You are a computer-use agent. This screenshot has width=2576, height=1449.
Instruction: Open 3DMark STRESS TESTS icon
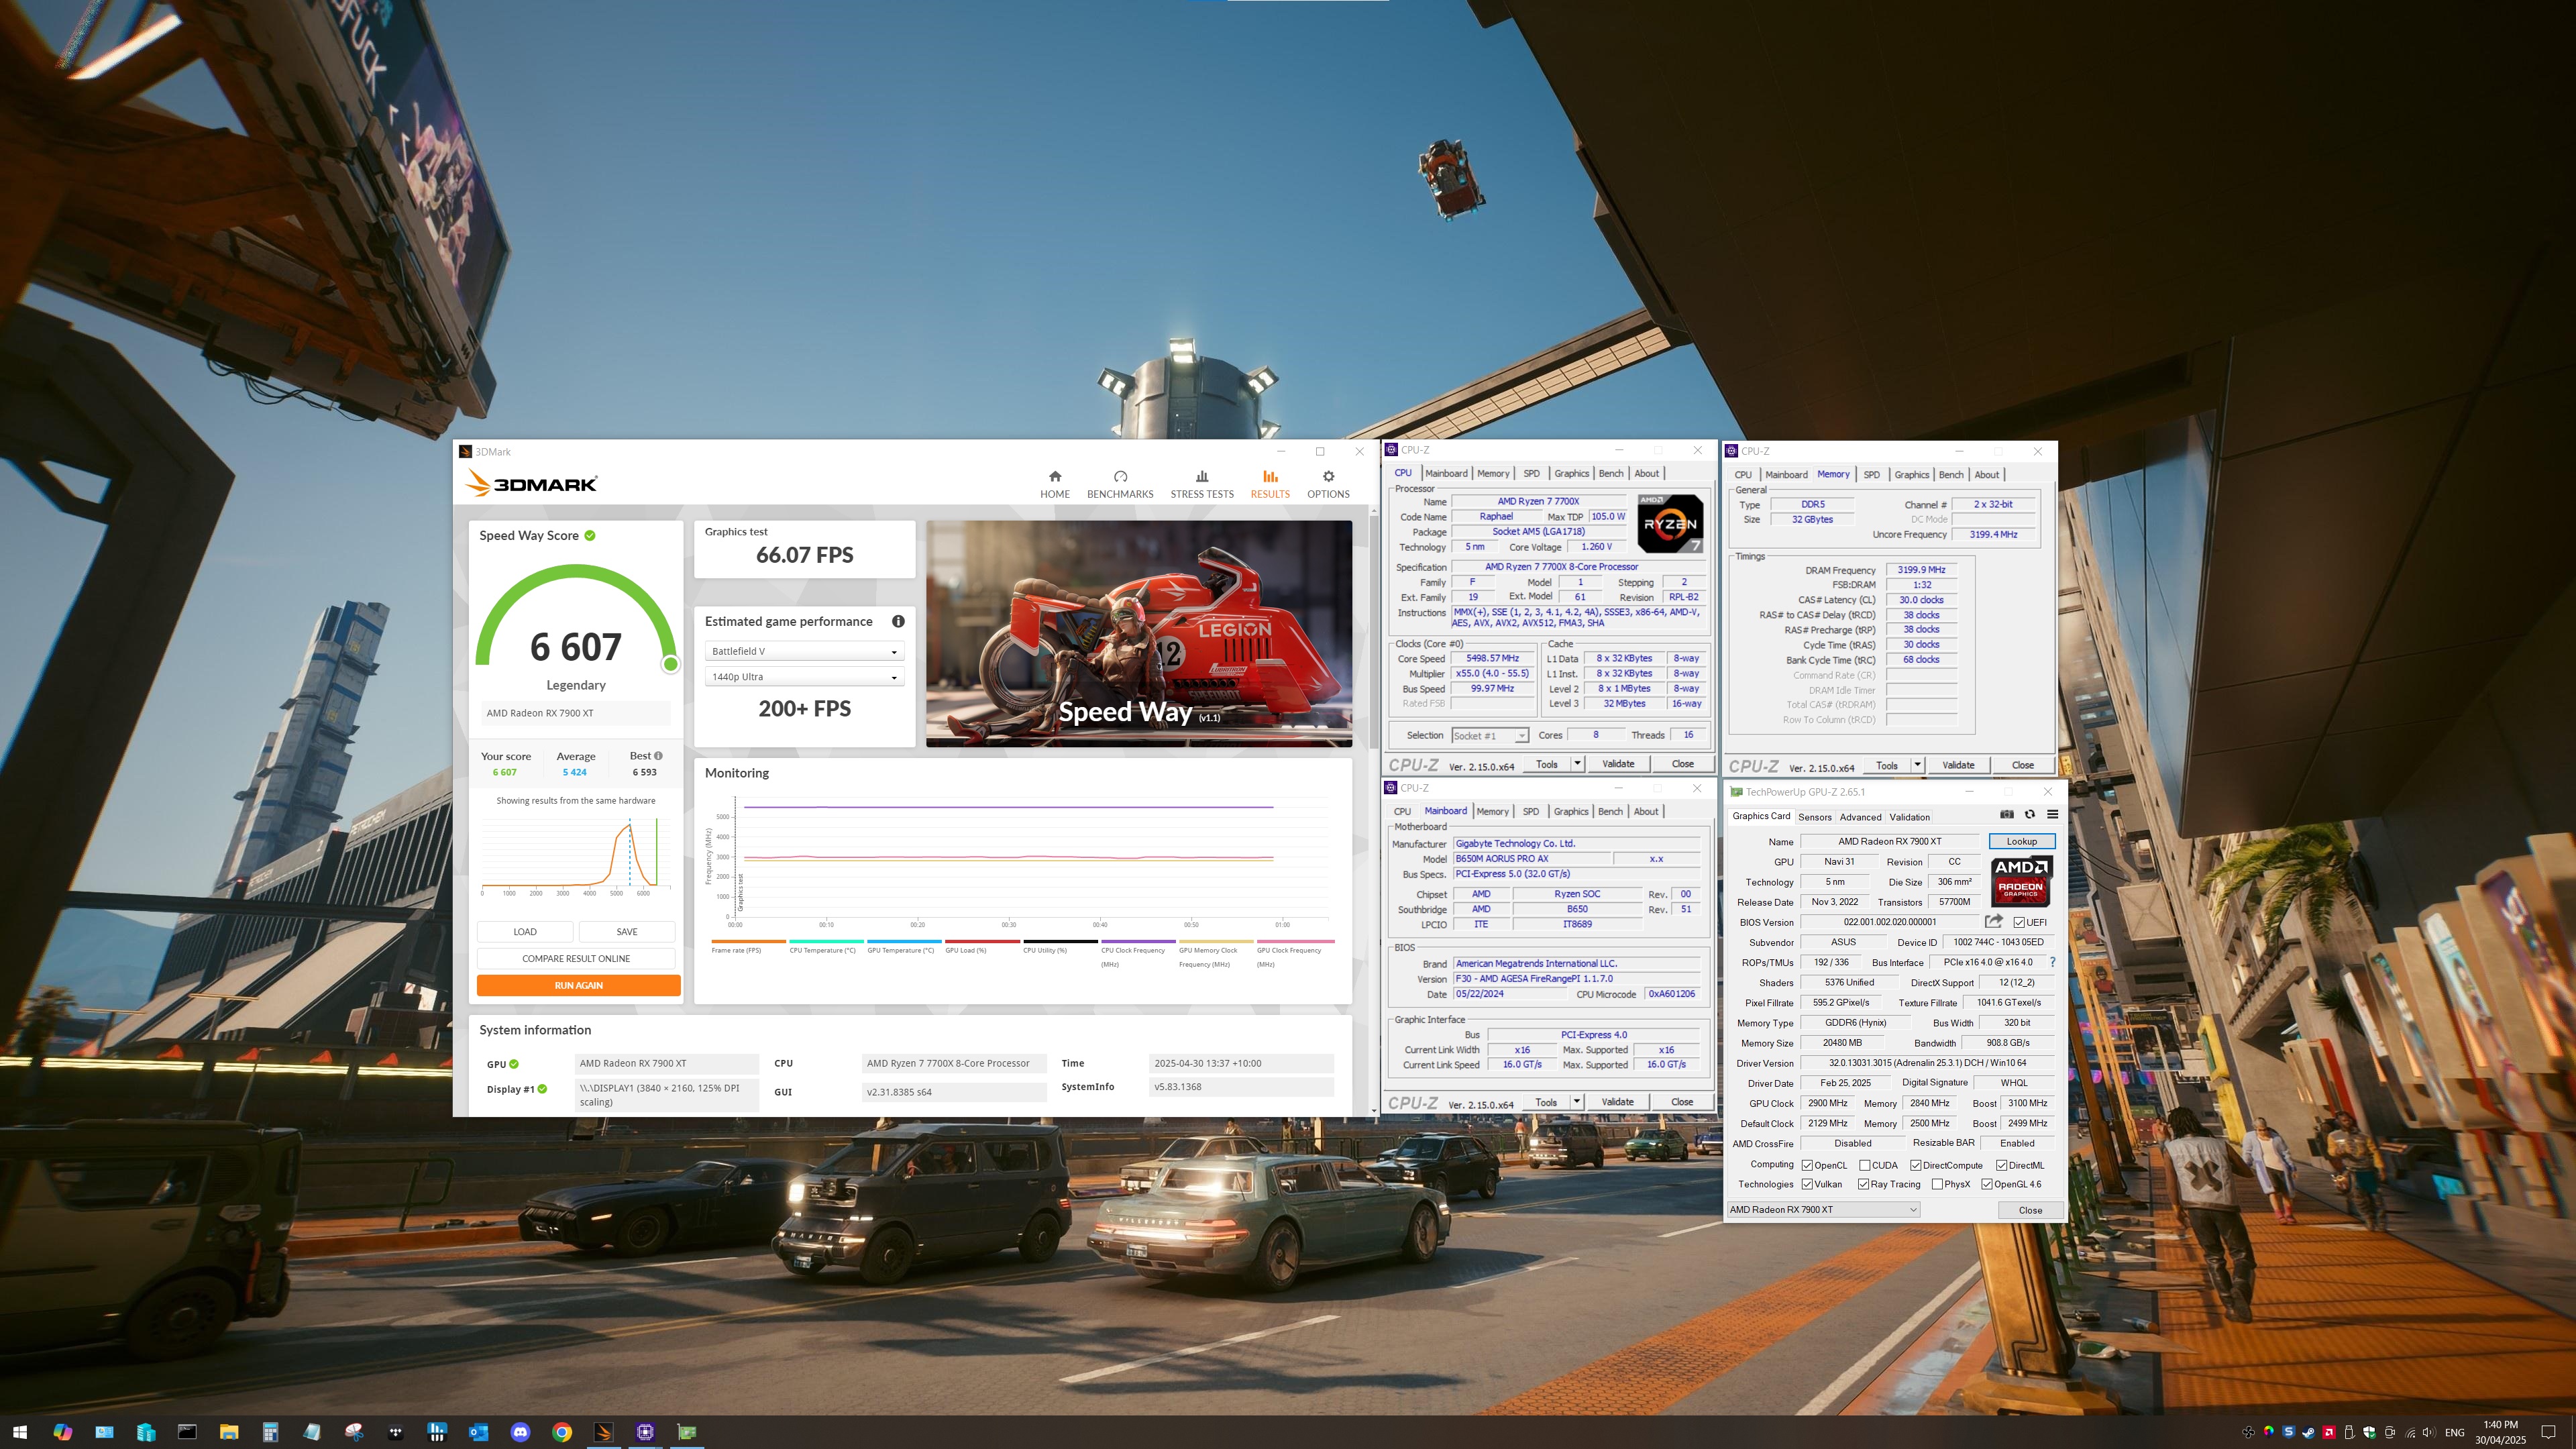[1202, 476]
